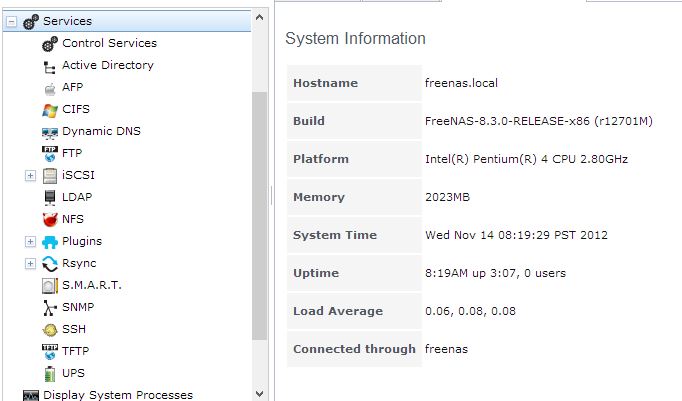This screenshot has height=401, width=682.
Task: Open the Active Directory tree icon
Action: (x=50, y=67)
